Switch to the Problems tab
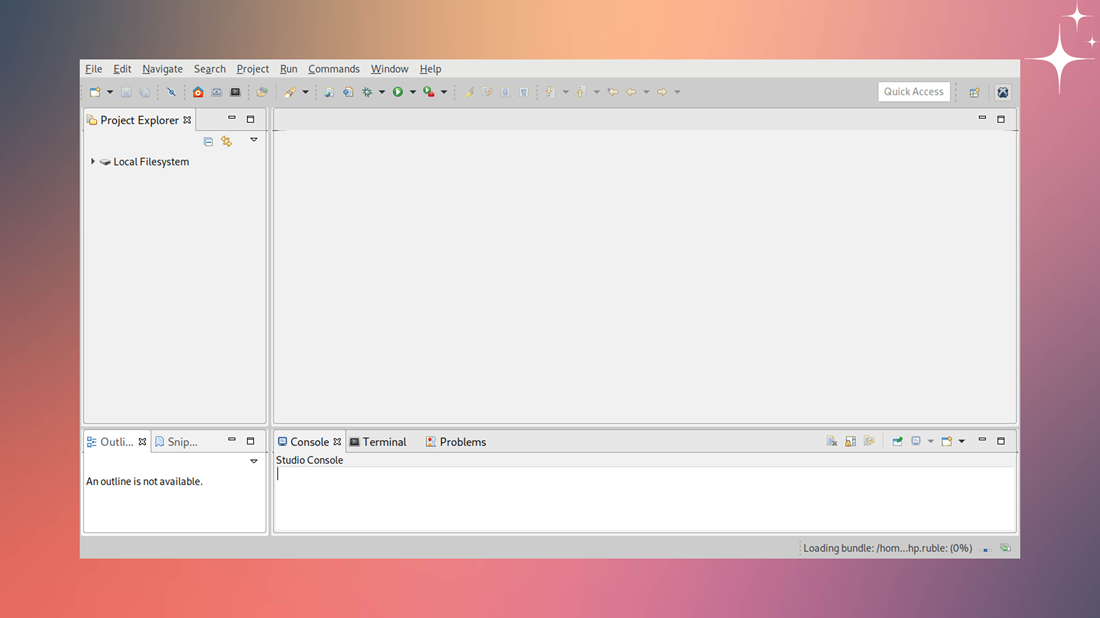Screen dimensions: 1100x618 click(456, 442)
